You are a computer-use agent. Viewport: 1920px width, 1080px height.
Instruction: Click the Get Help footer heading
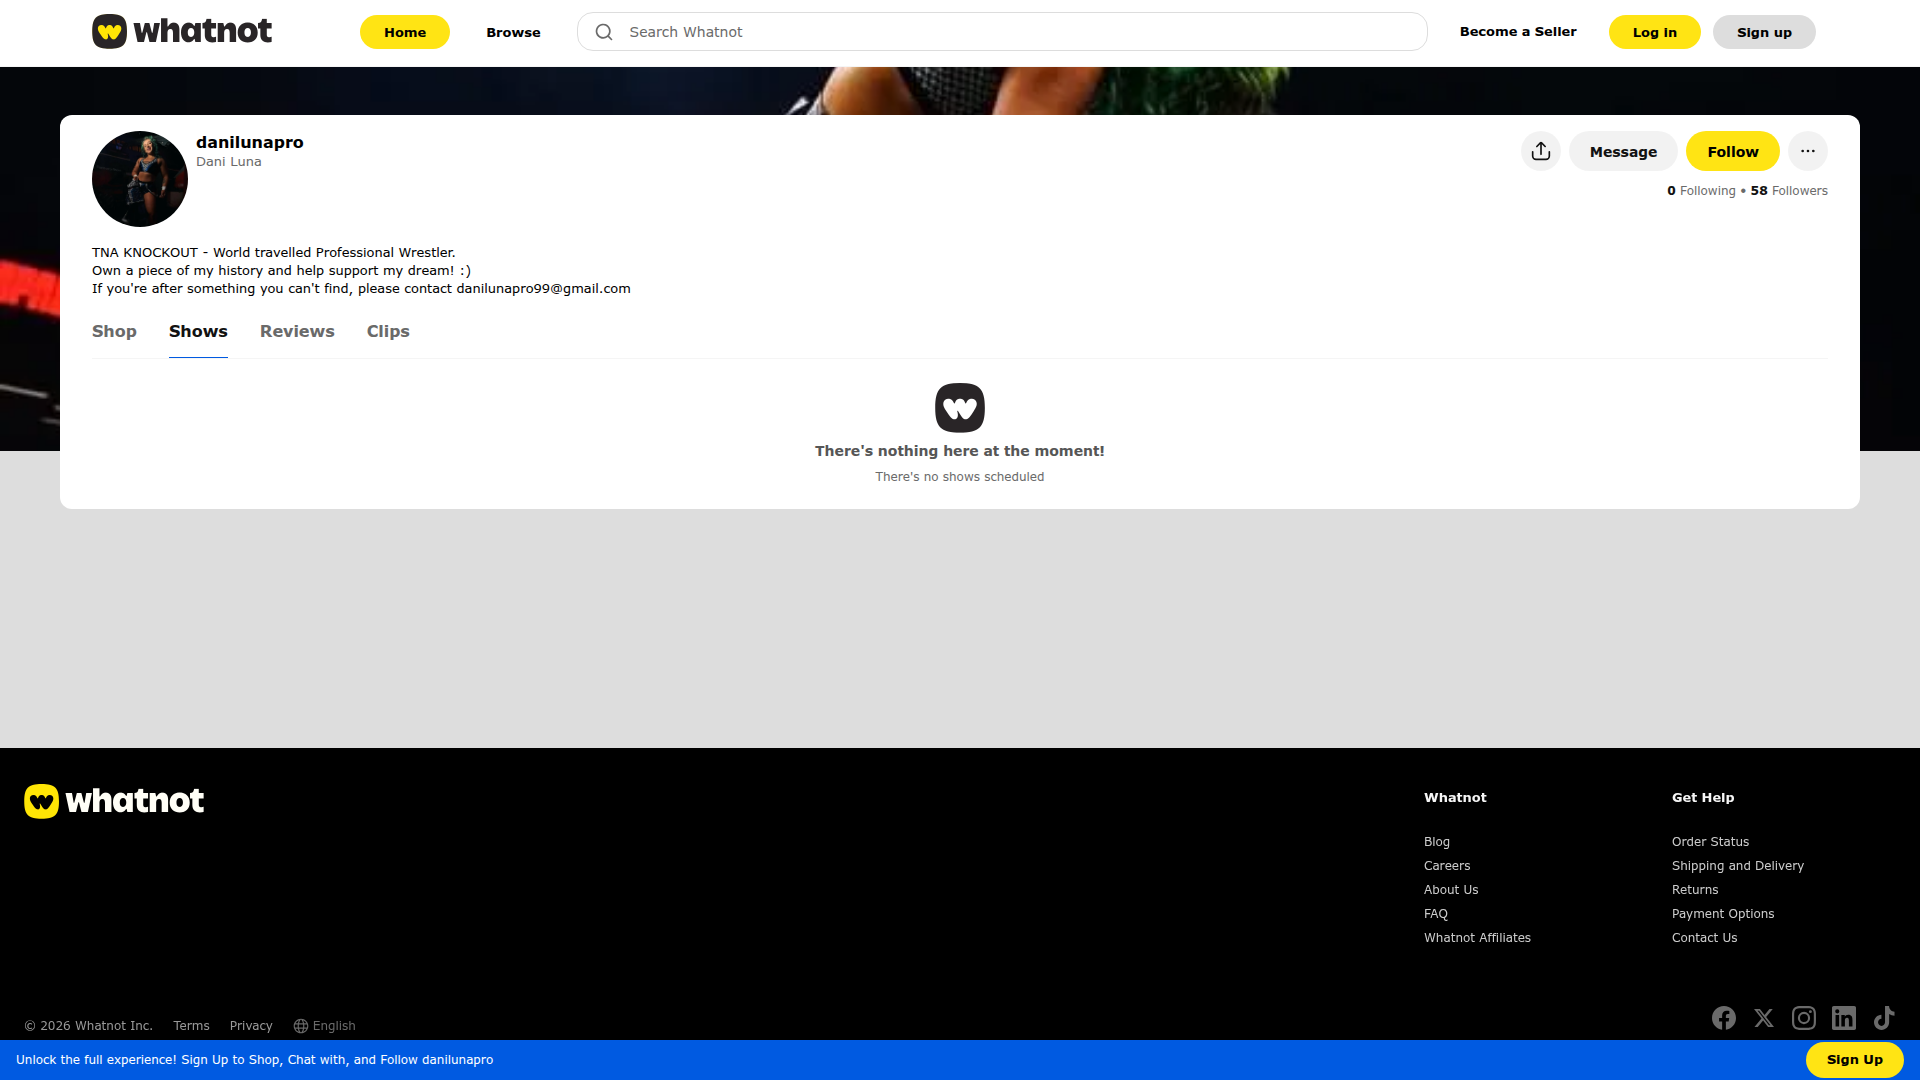tap(1703, 798)
